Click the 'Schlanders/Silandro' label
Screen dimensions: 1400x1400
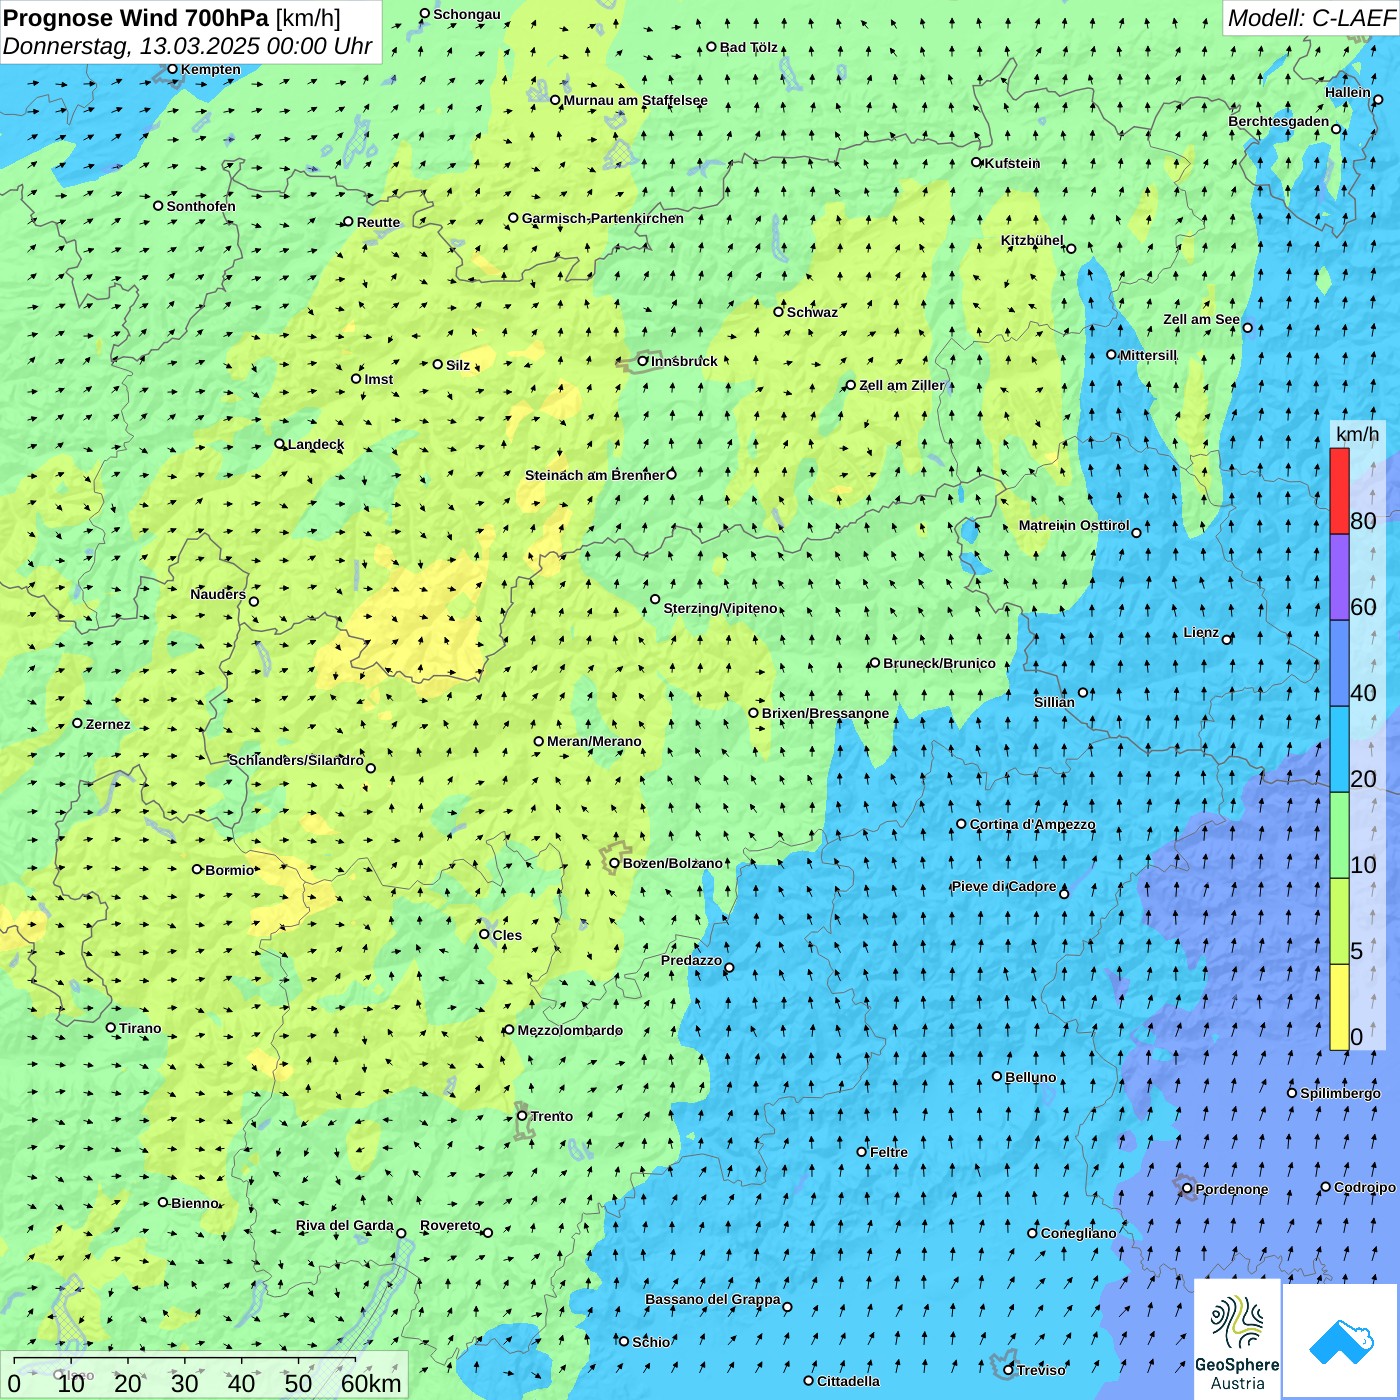pos(297,760)
